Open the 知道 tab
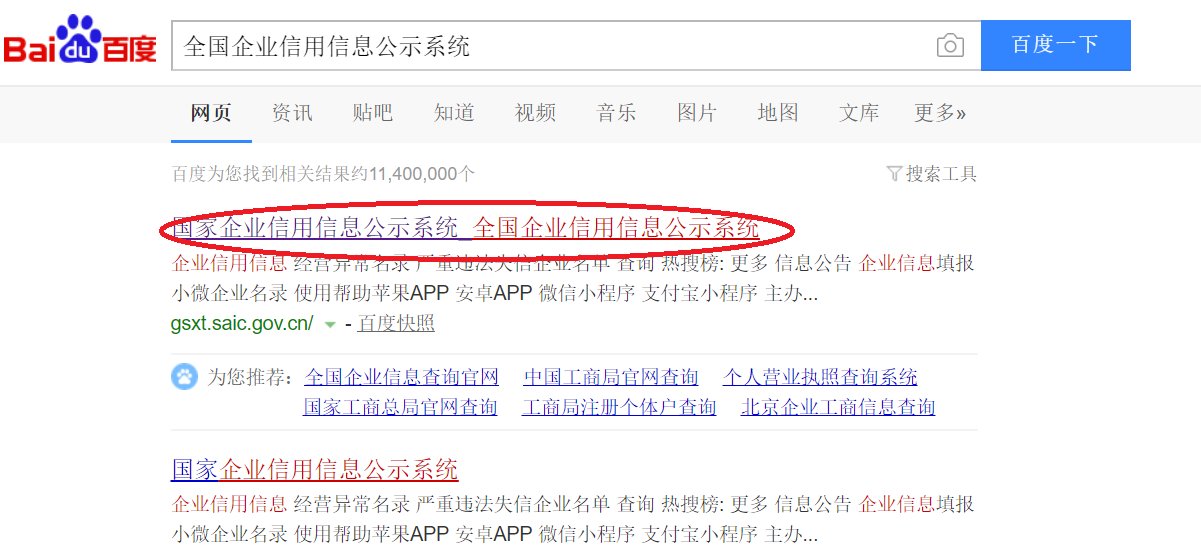Image resolution: width=1201 pixels, height=551 pixels. pyautogui.click(x=454, y=113)
